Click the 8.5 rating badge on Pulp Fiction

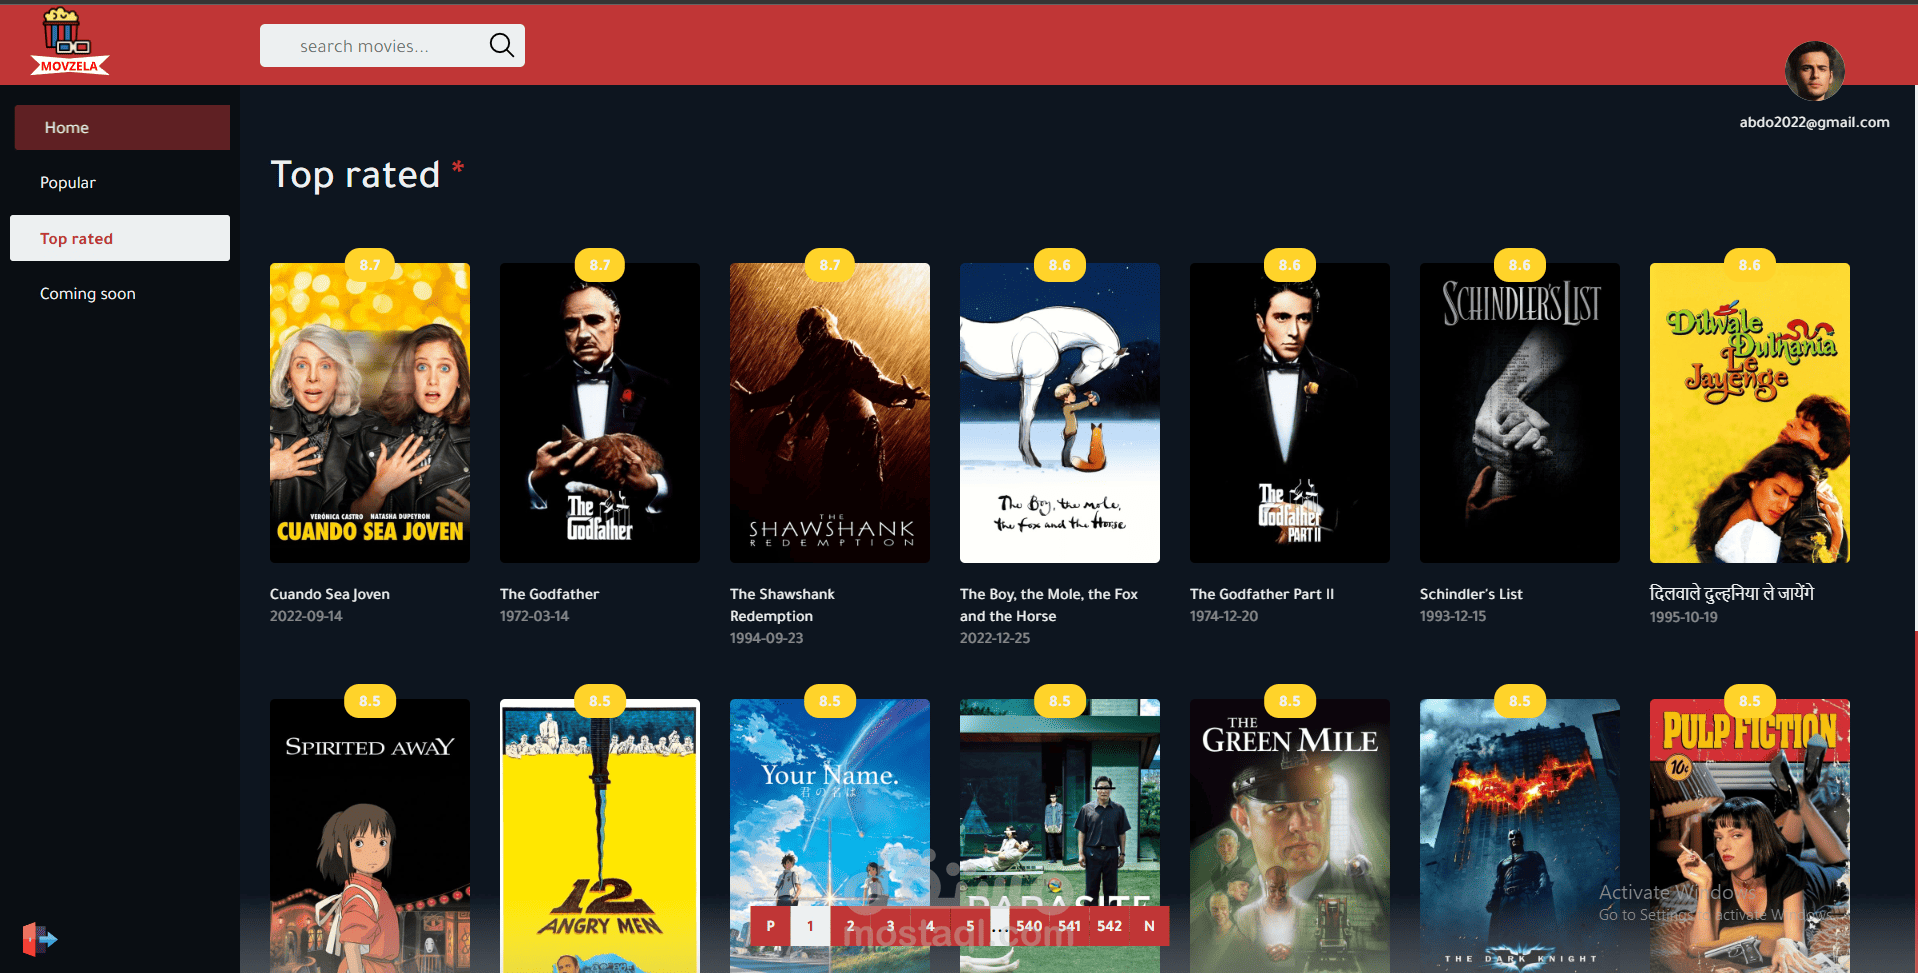click(x=1750, y=701)
